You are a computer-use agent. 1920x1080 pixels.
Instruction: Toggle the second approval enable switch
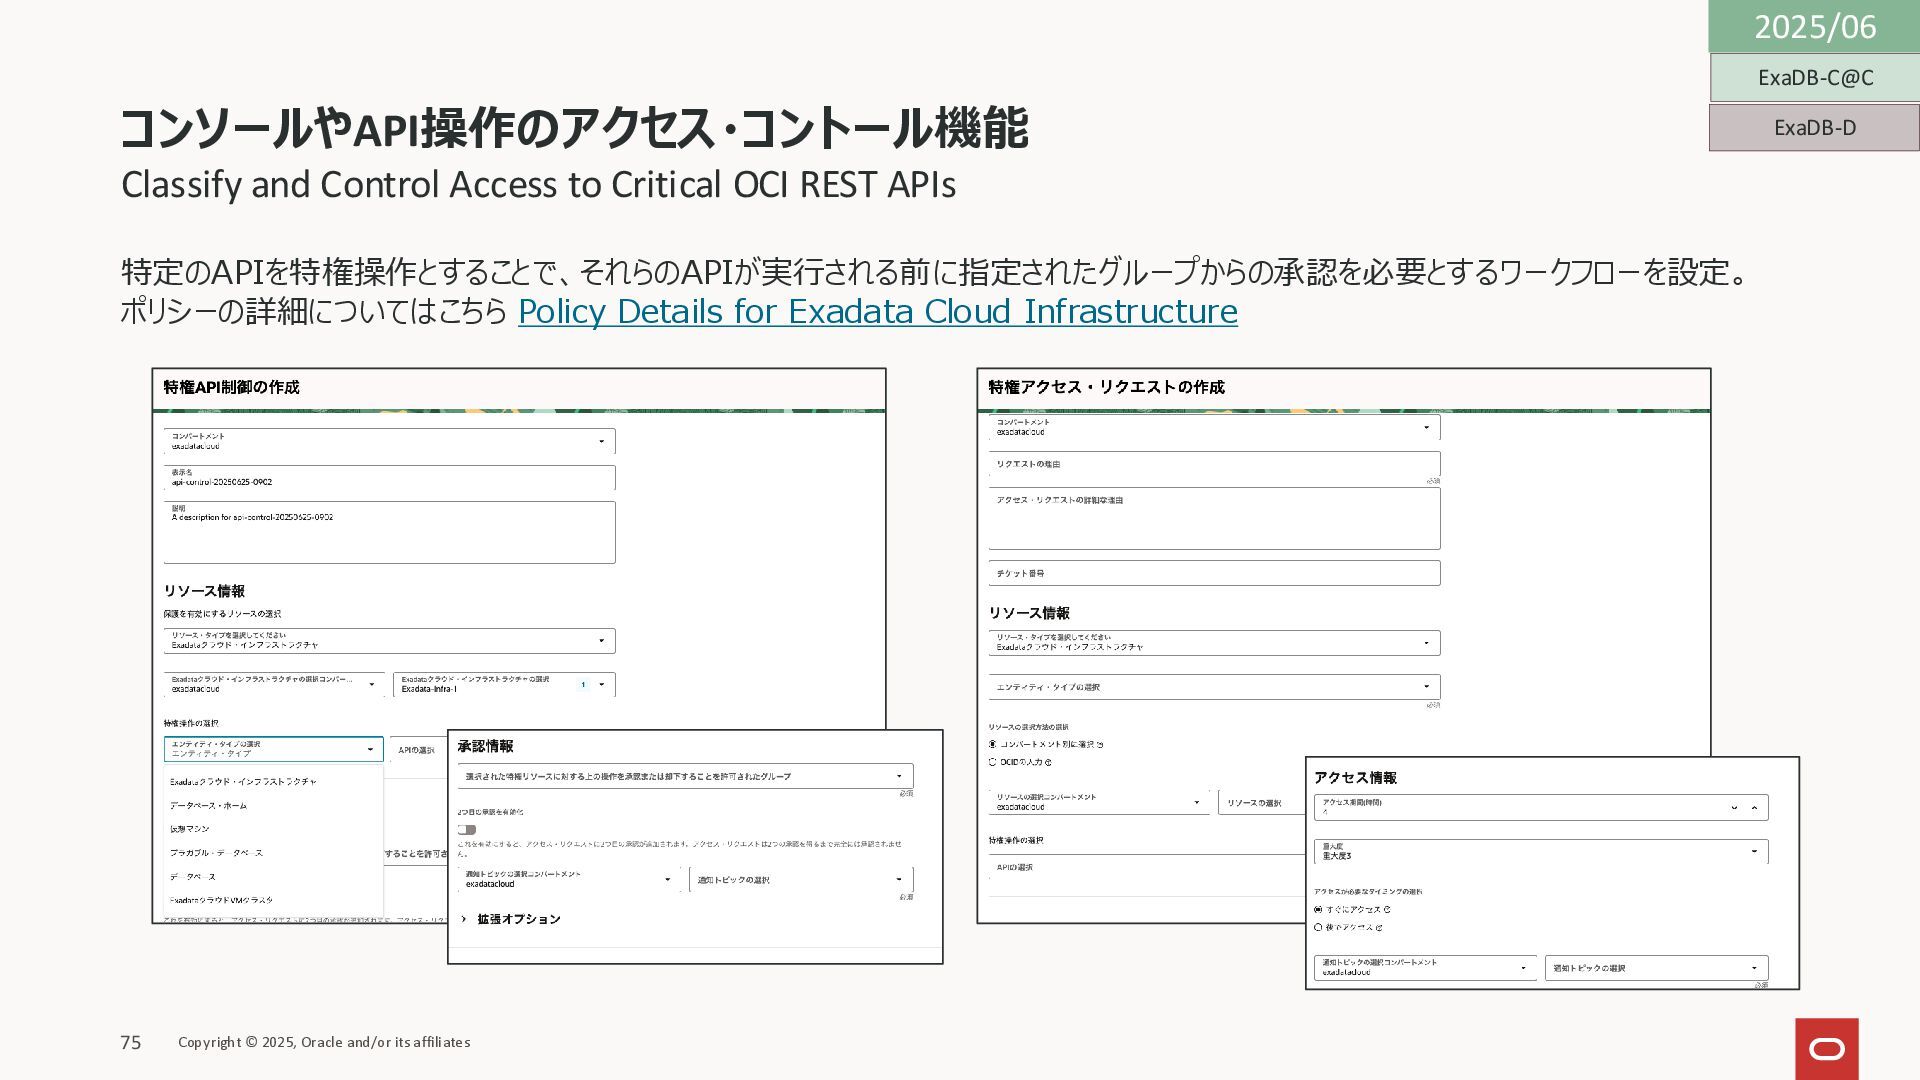pyautogui.click(x=467, y=830)
